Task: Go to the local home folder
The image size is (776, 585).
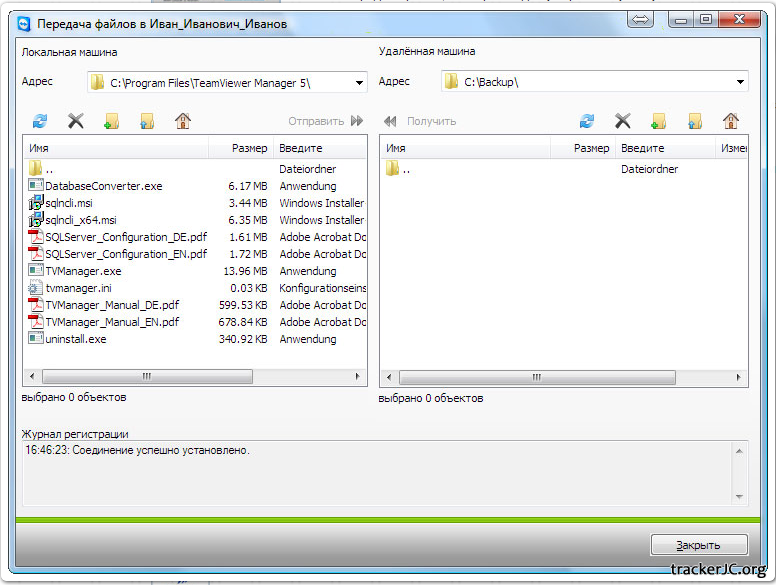Action: 182,121
